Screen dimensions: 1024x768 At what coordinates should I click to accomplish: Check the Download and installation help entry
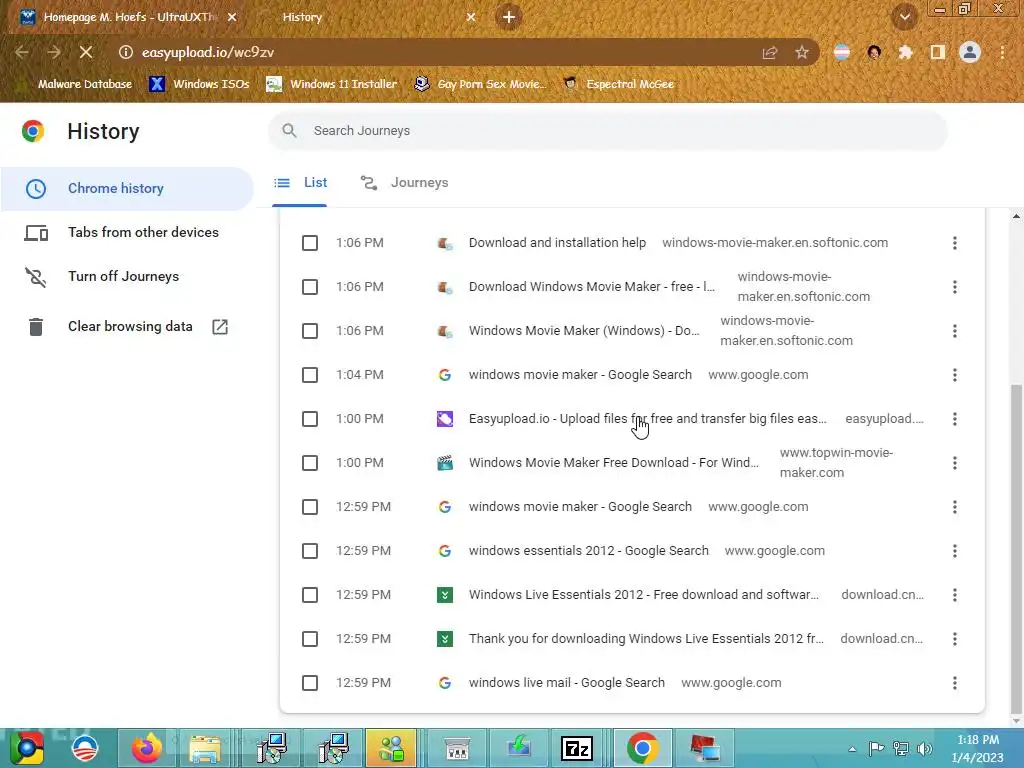tap(310, 243)
